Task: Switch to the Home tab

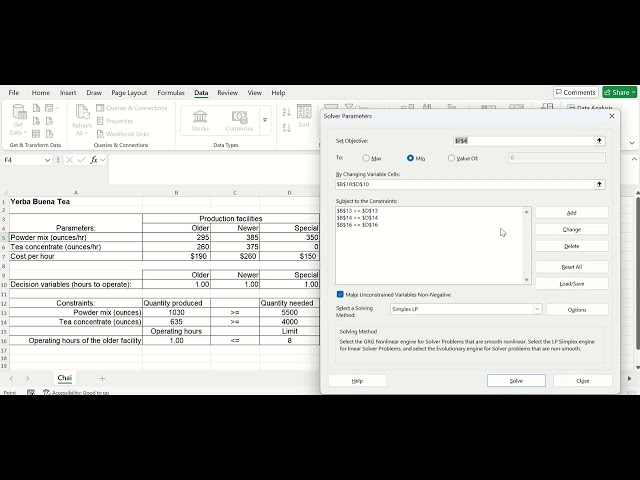Action: click(x=40, y=93)
